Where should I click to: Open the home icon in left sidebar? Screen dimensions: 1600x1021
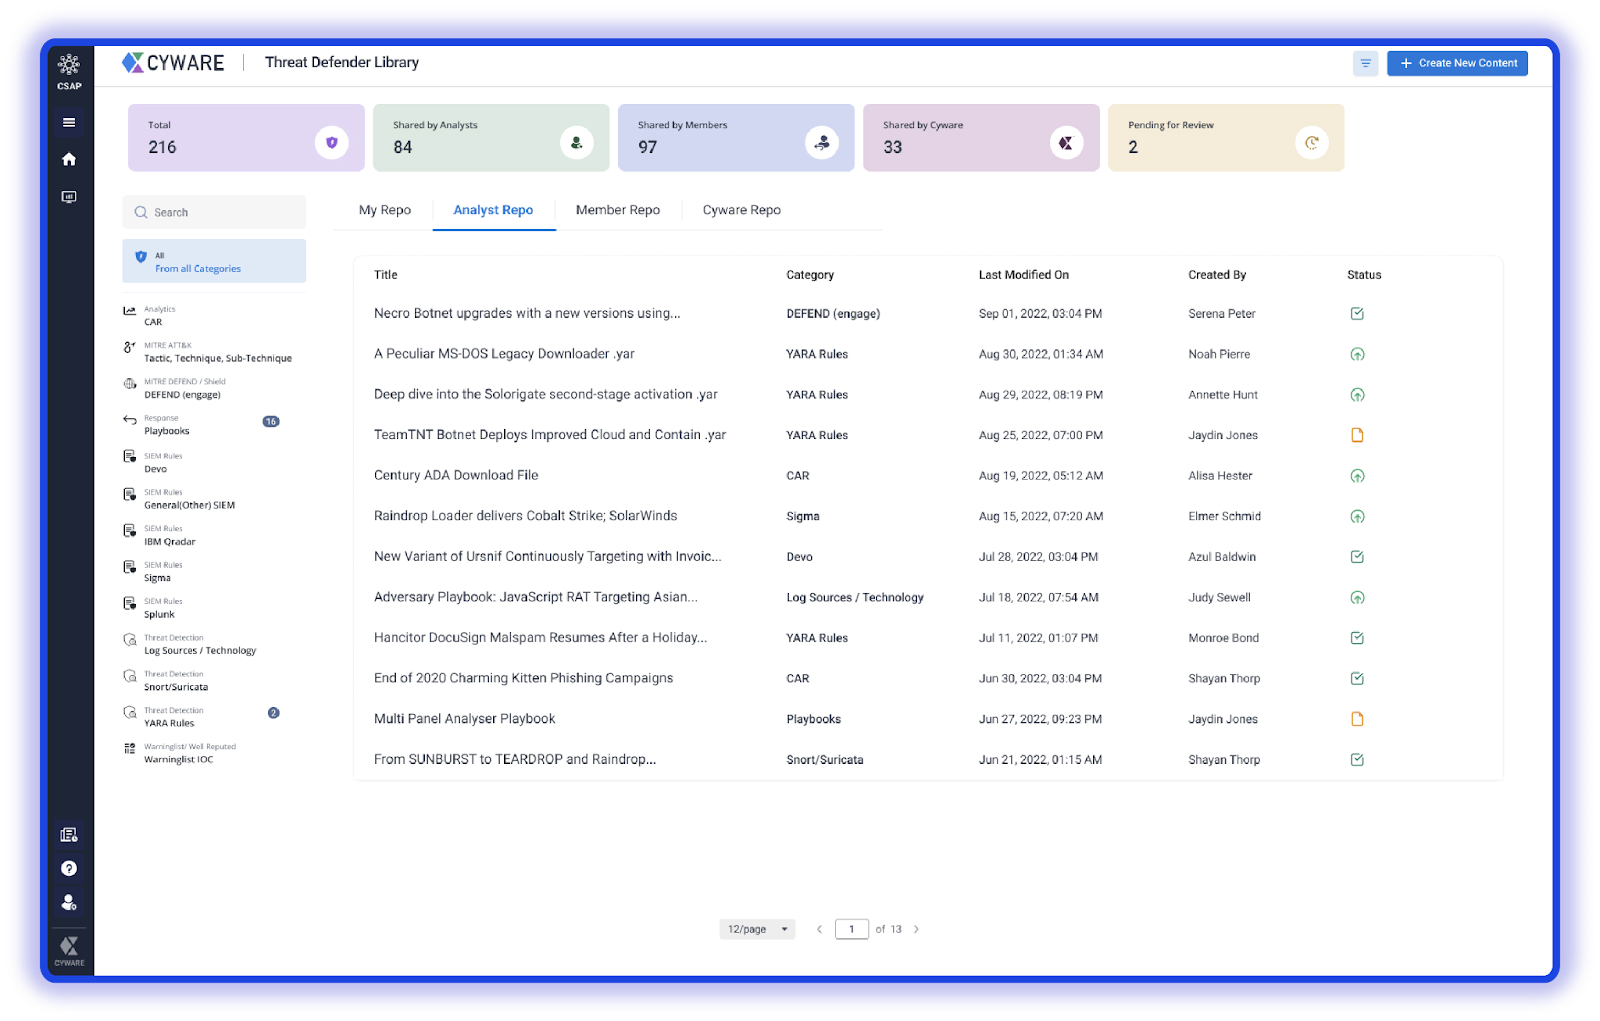tap(69, 159)
